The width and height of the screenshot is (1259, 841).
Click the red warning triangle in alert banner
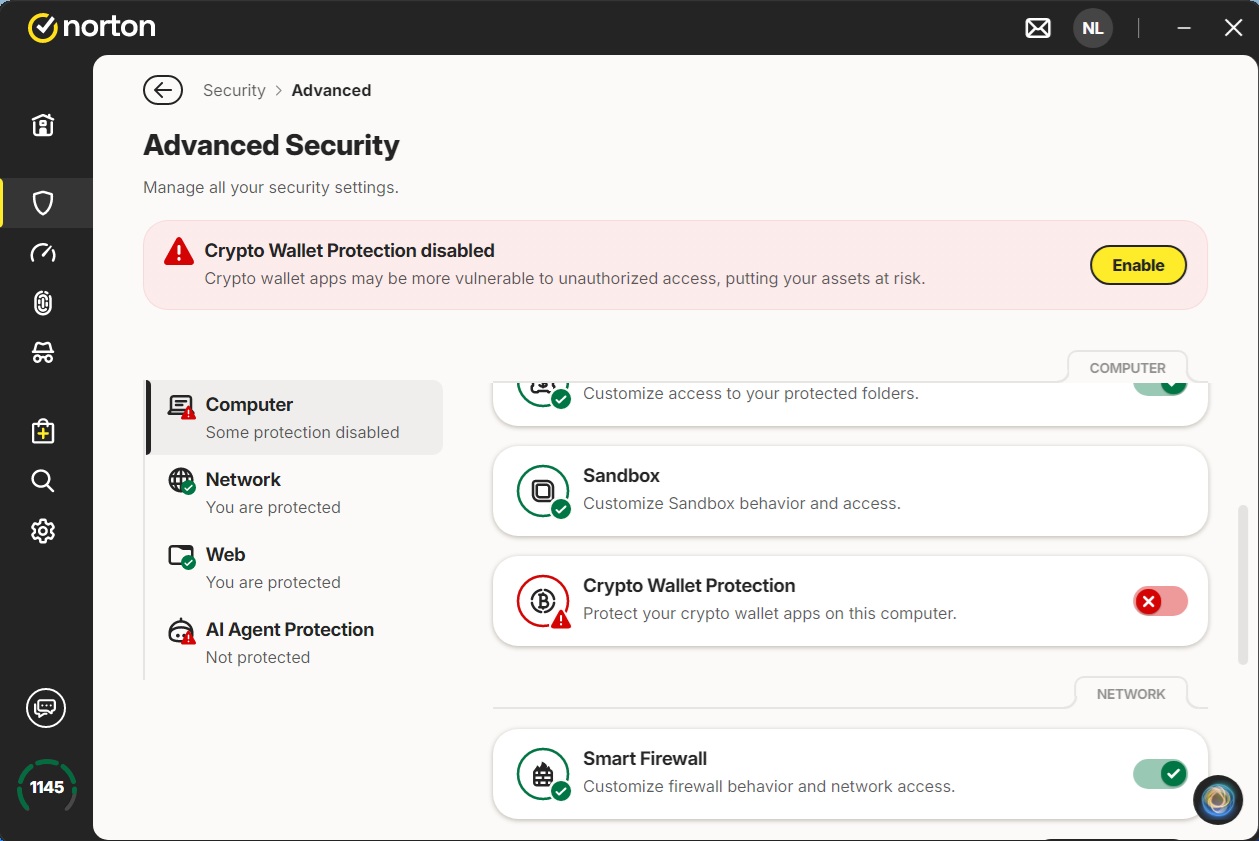click(x=179, y=251)
